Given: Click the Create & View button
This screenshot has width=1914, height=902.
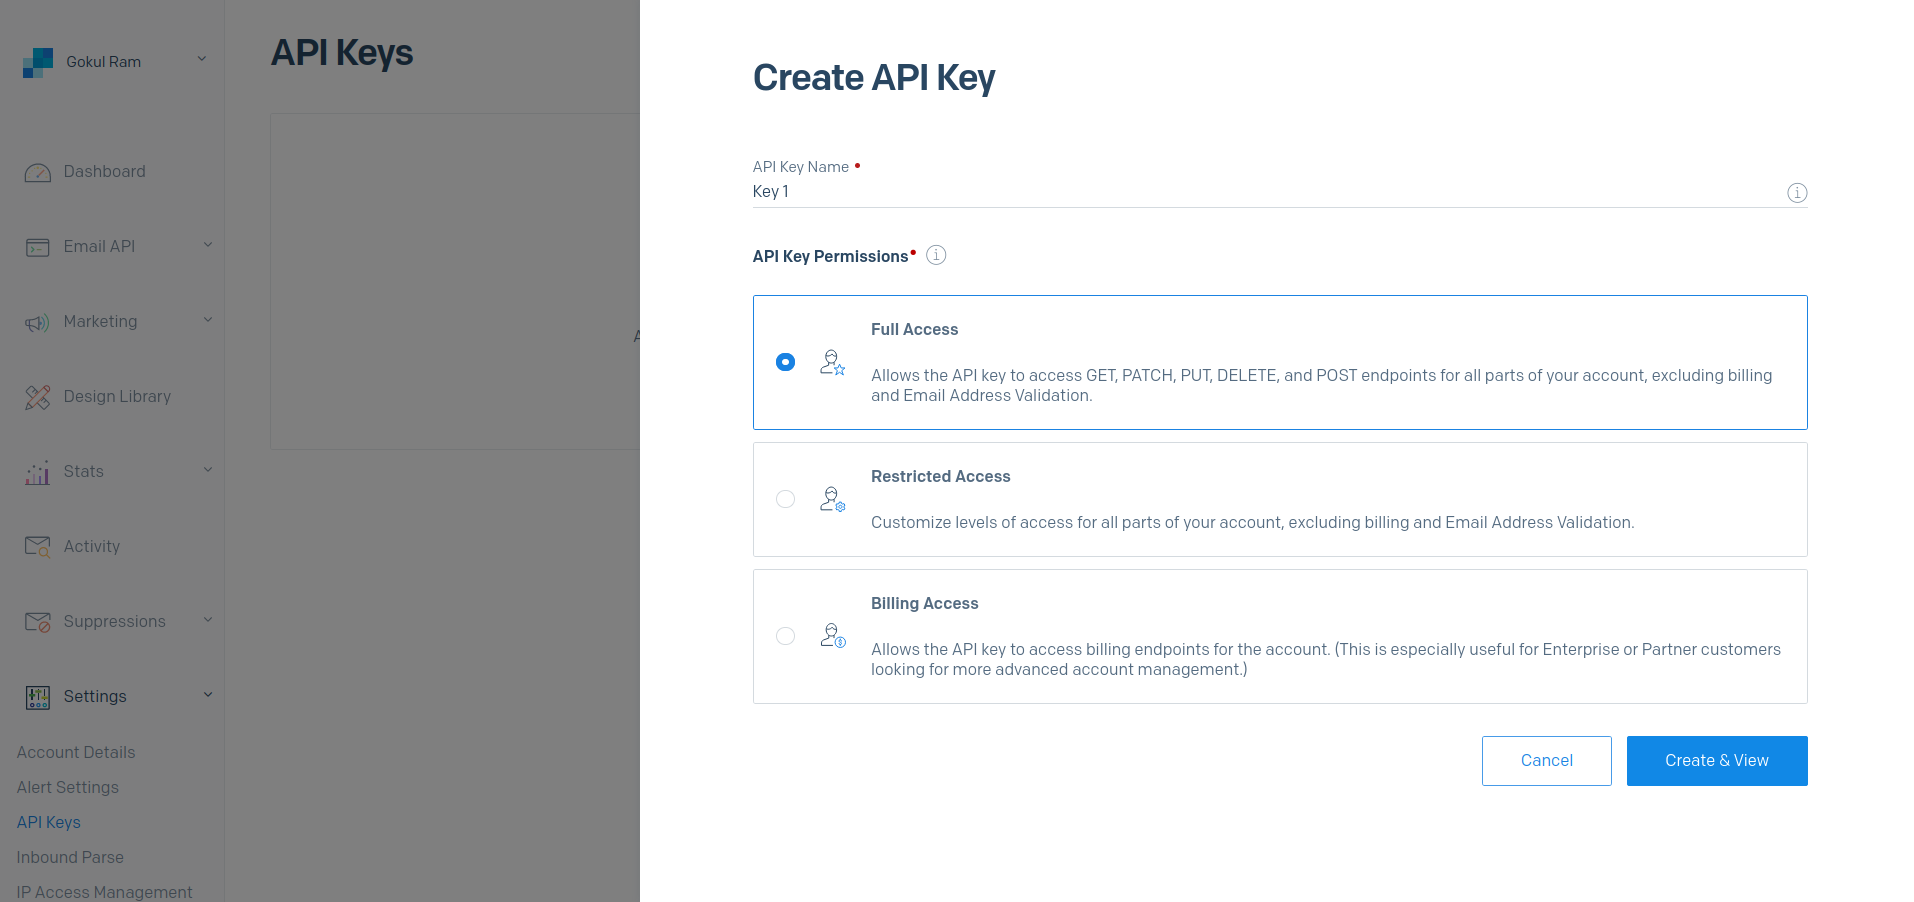Looking at the screenshot, I should (1716, 761).
